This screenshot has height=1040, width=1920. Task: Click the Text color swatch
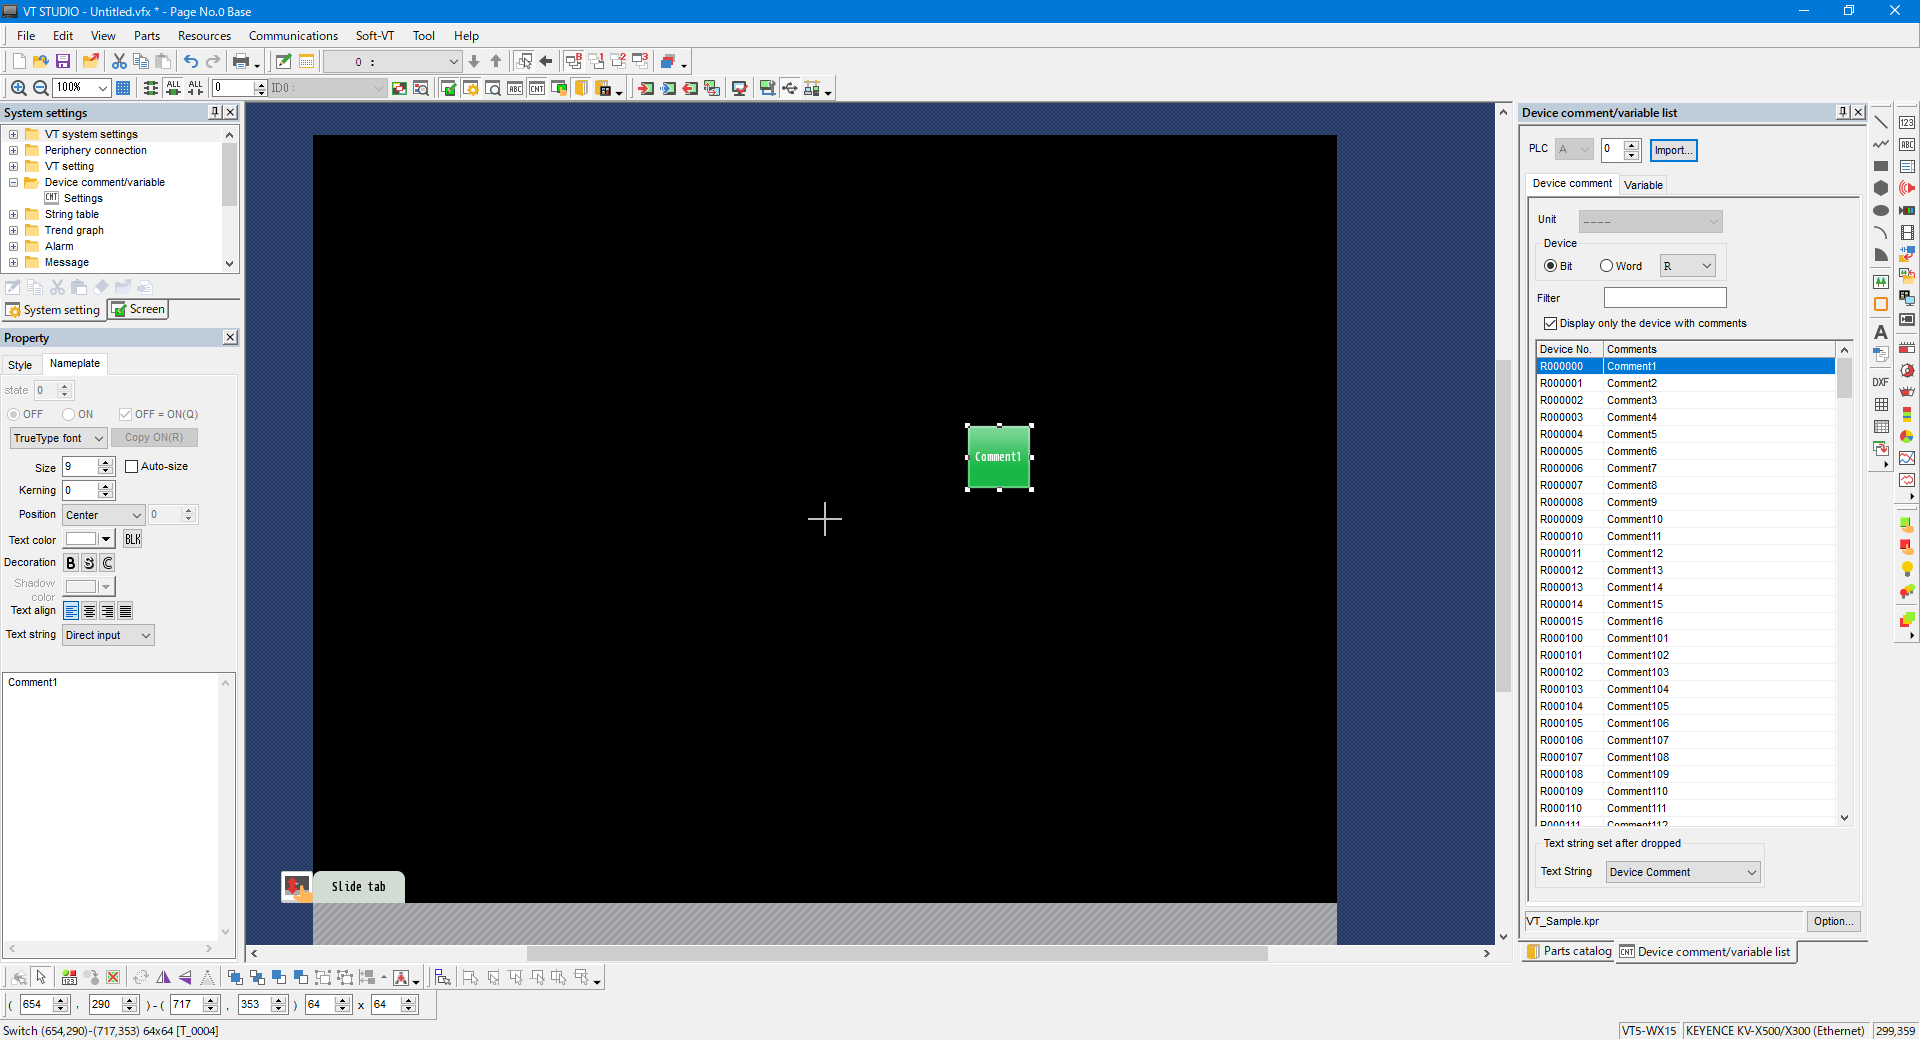pos(81,540)
